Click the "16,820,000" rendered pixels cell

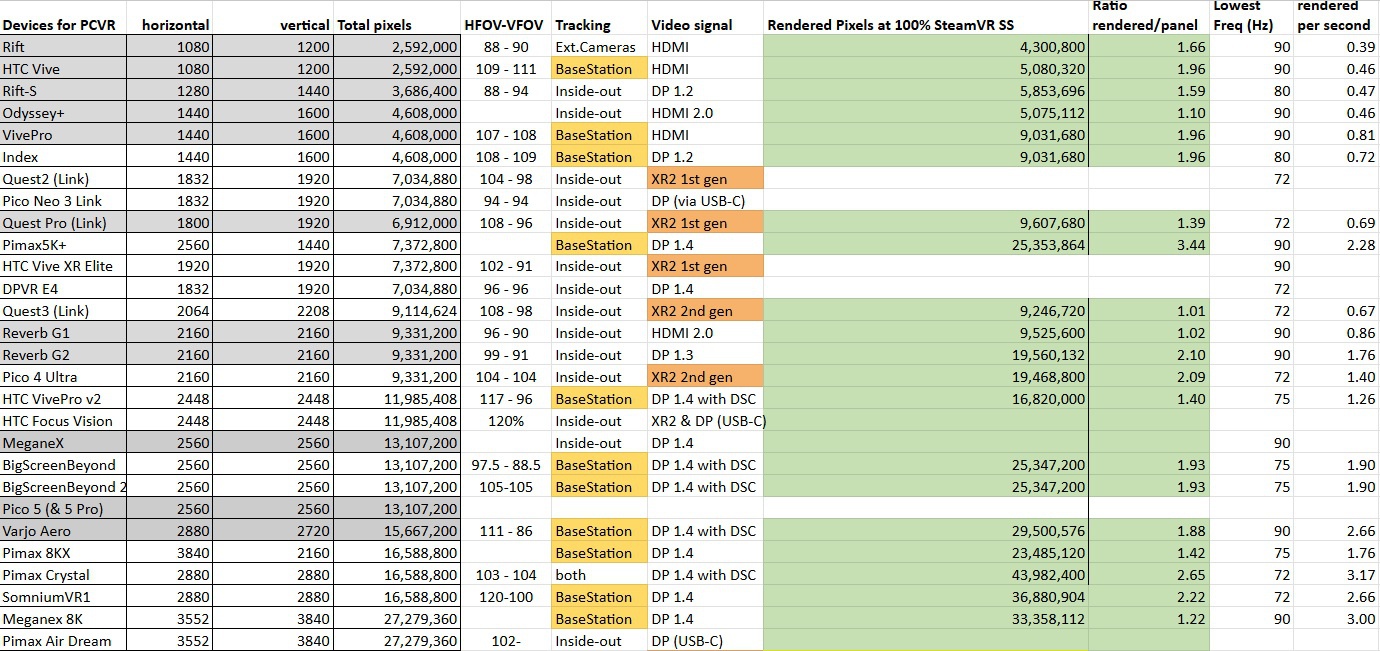pos(924,399)
